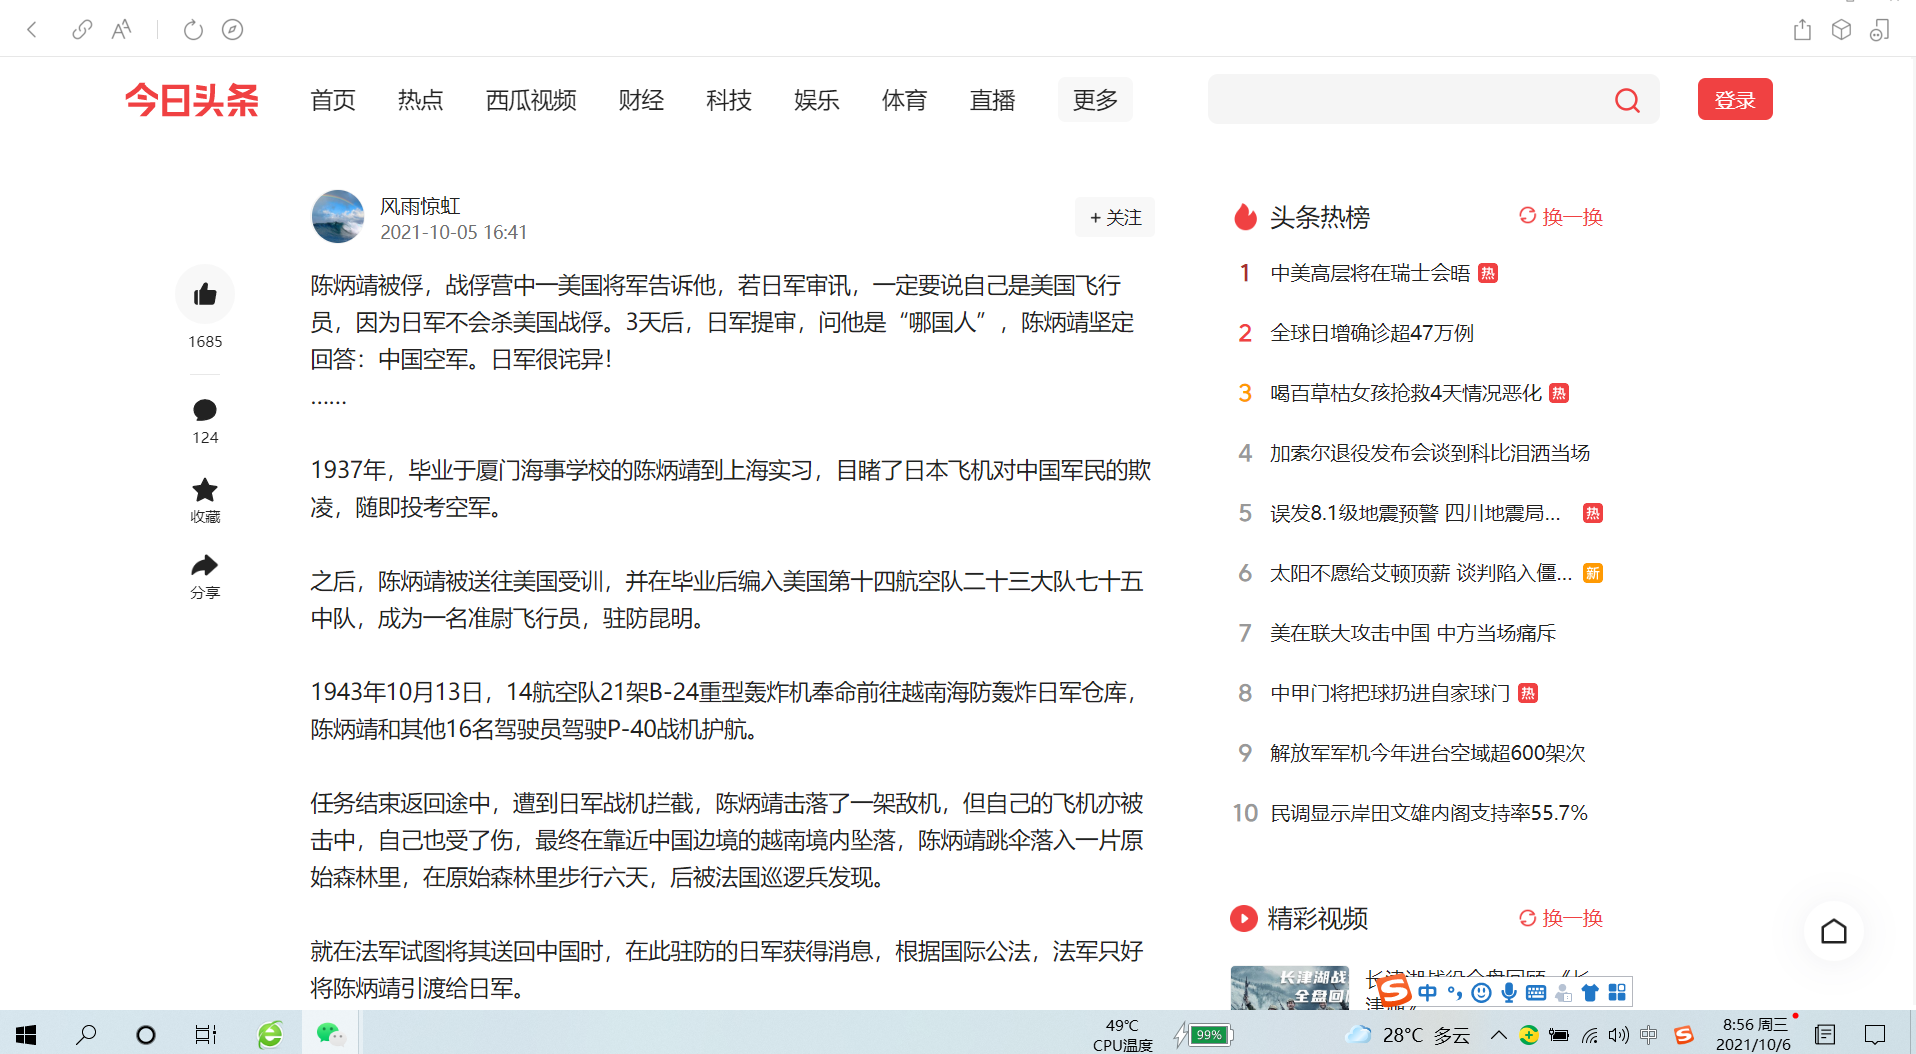1916x1054 pixels.
Task: Open the taskbar clock 8:56 周三
Action: coord(1755,1034)
